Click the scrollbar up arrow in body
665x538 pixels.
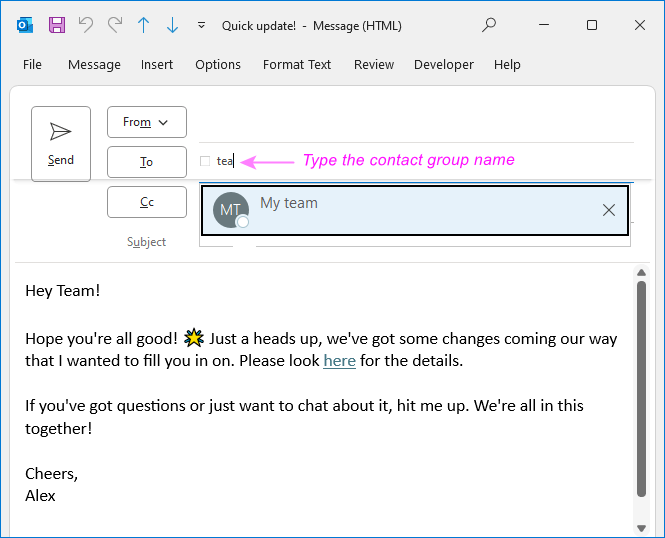coord(641,273)
